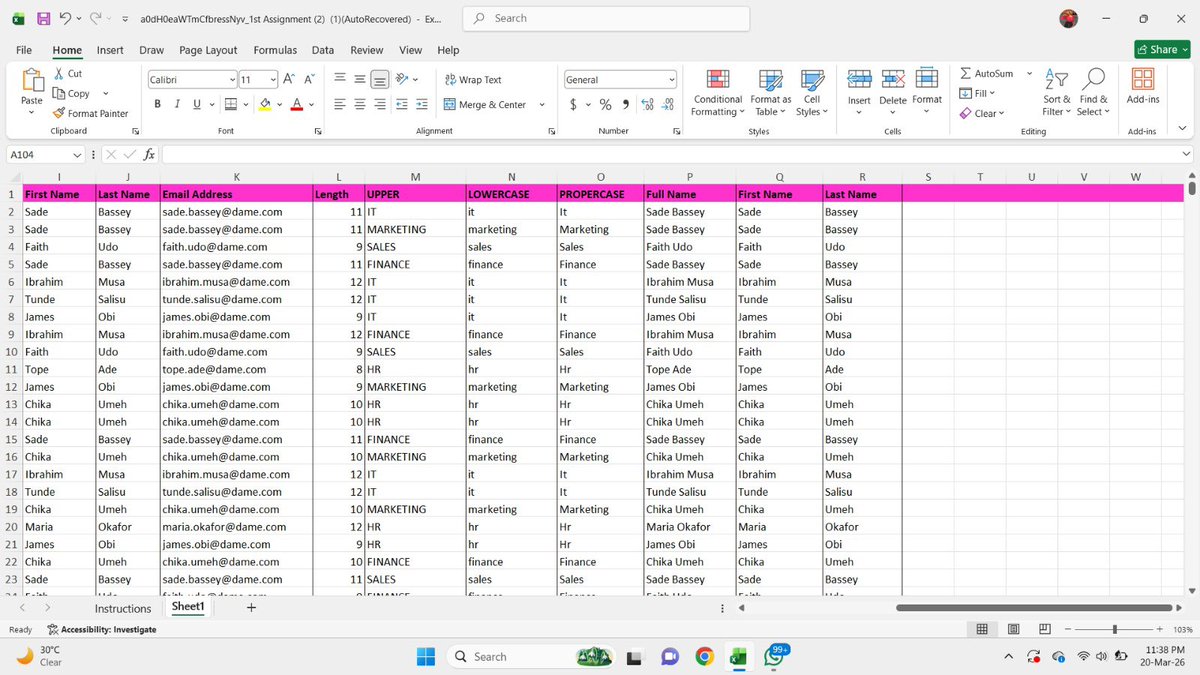Toggle Bold formatting
Image resolution: width=1200 pixels, height=675 pixels.
point(157,104)
